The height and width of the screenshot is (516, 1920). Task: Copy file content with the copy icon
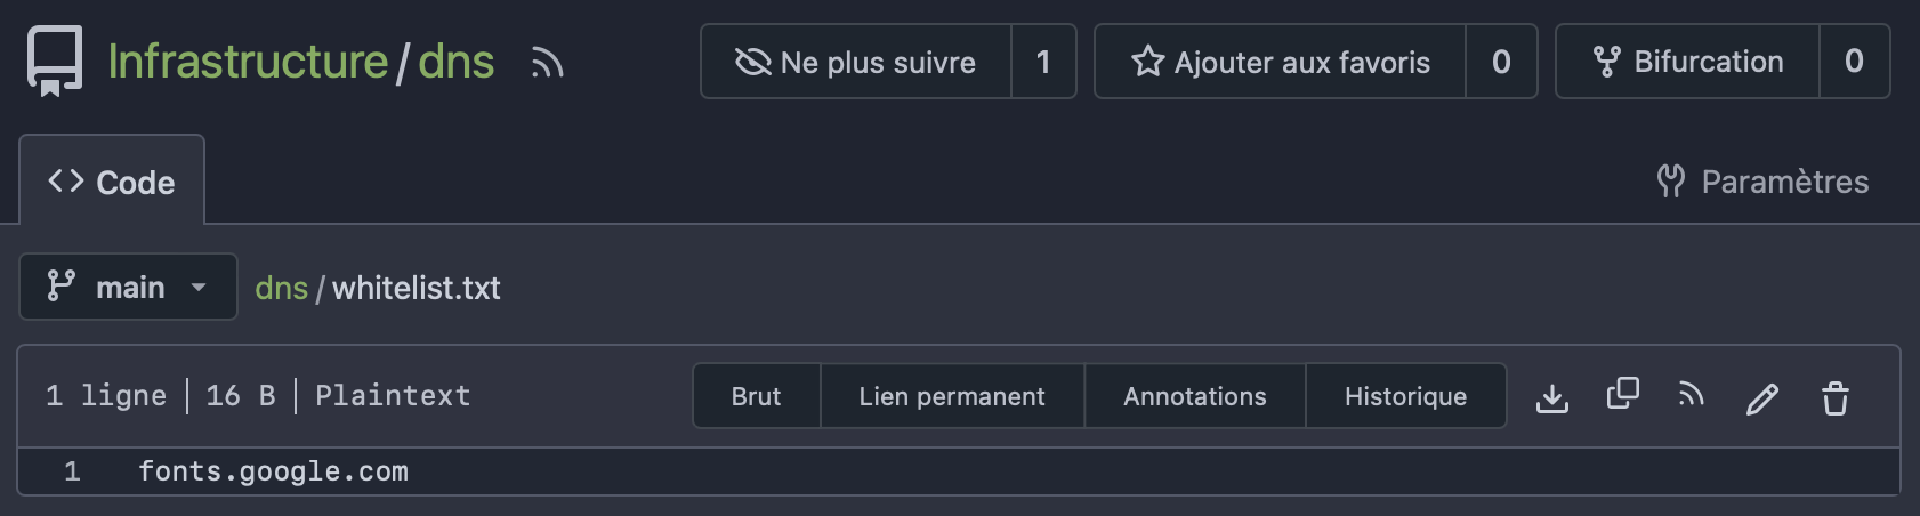(1622, 394)
